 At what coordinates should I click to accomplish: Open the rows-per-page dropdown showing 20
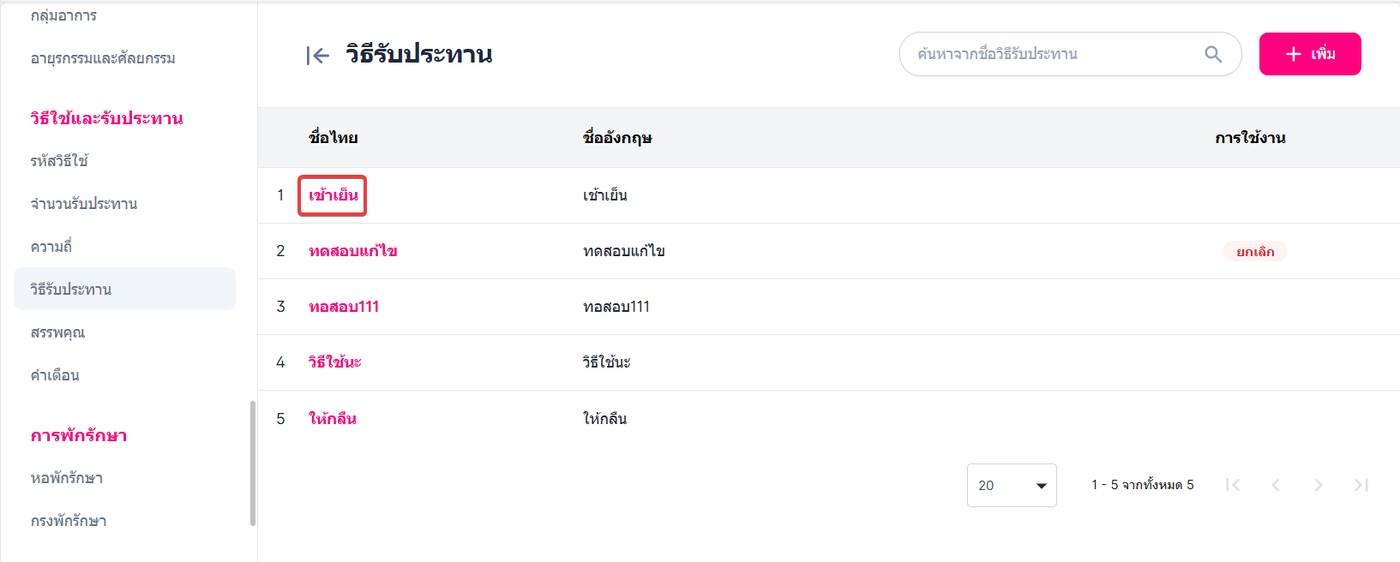[x=1011, y=485]
